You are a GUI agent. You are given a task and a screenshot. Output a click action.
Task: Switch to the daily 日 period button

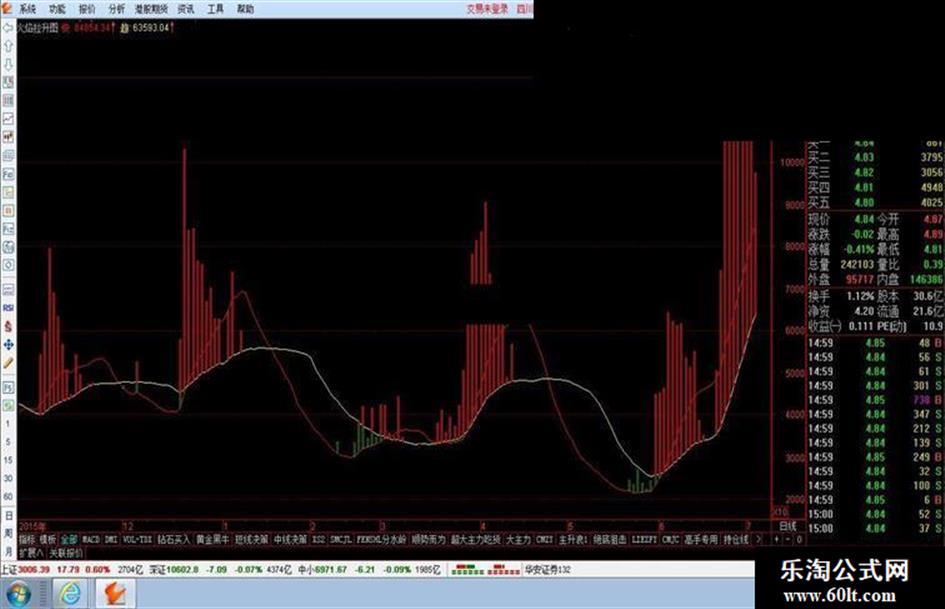tap(8, 516)
